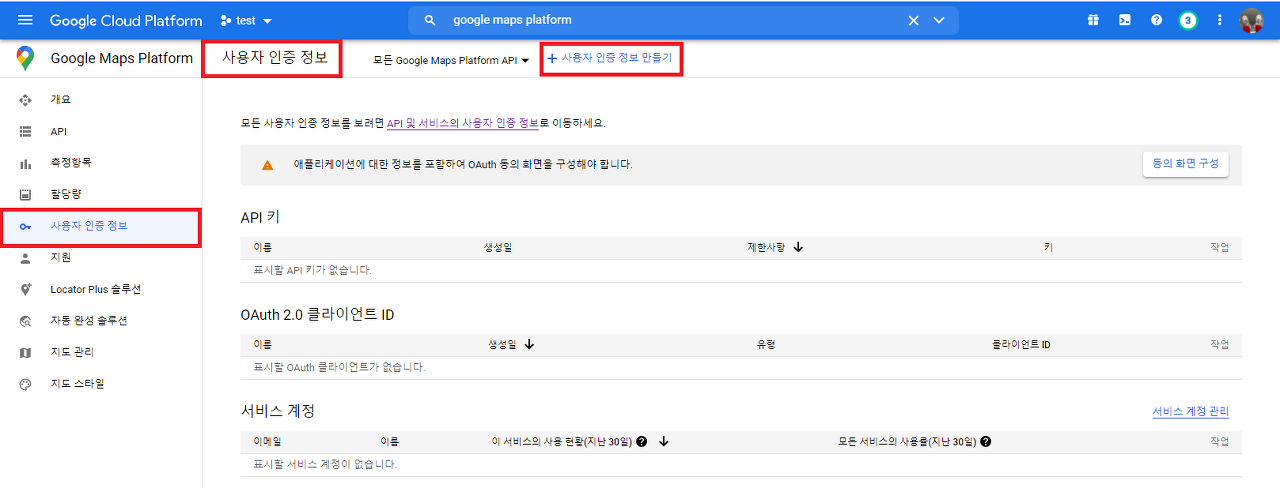The width and height of the screenshot is (1280, 488).
Task: Open the help question mark icon
Action: 1156,20
